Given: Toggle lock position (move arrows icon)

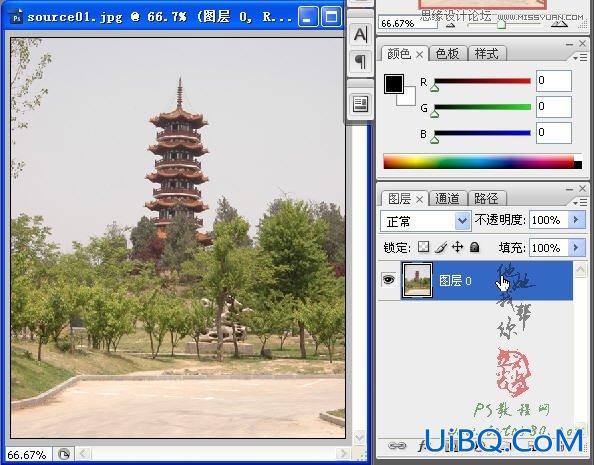Looking at the screenshot, I should tap(458, 247).
